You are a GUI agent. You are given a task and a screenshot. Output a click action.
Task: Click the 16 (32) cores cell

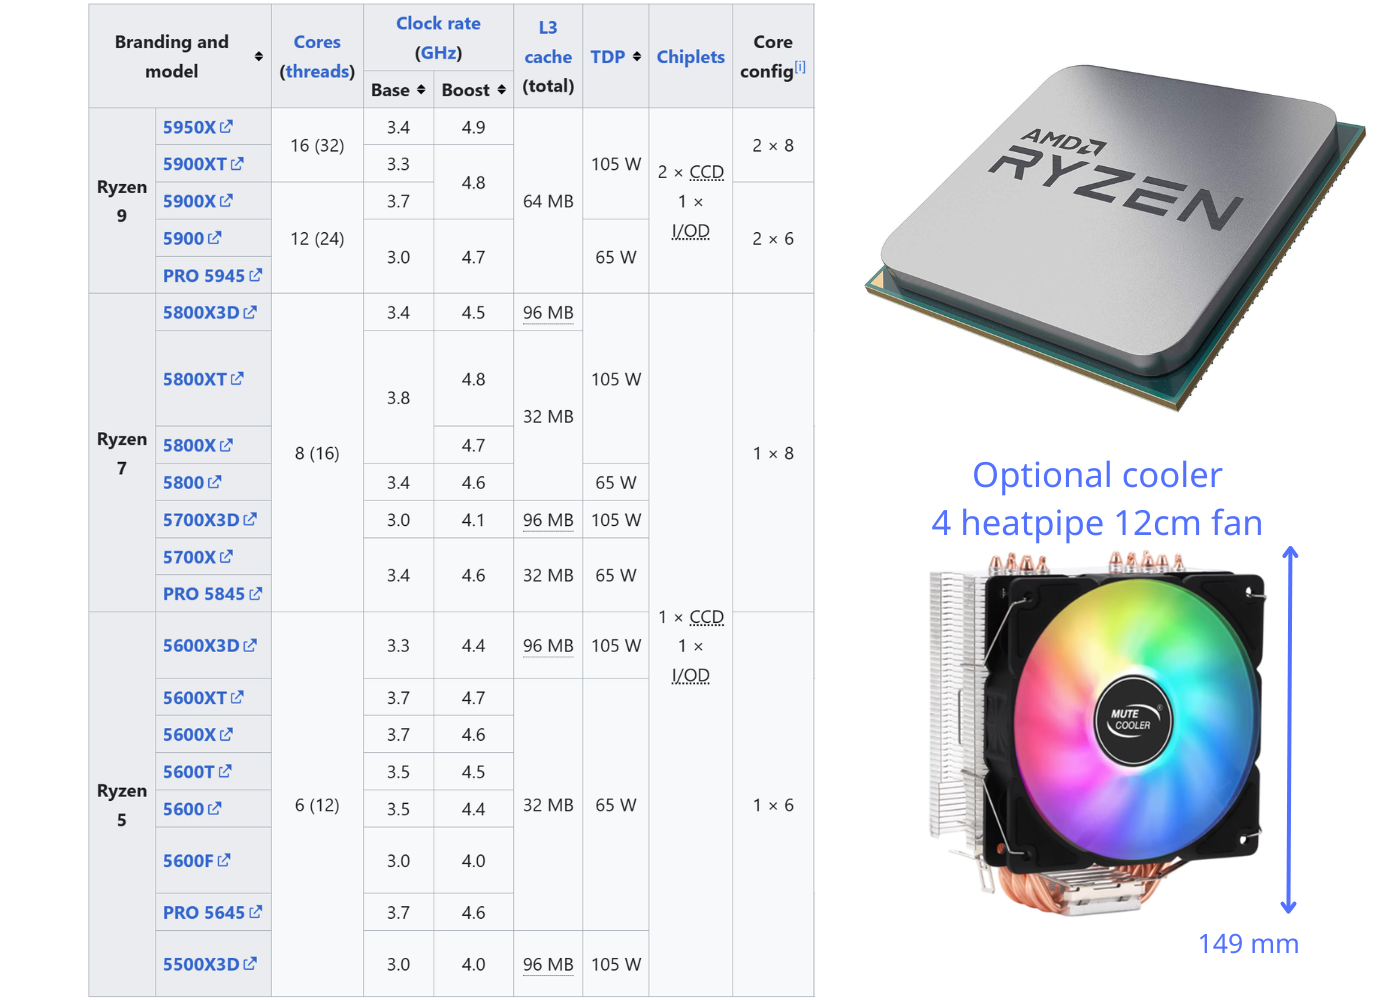click(317, 145)
